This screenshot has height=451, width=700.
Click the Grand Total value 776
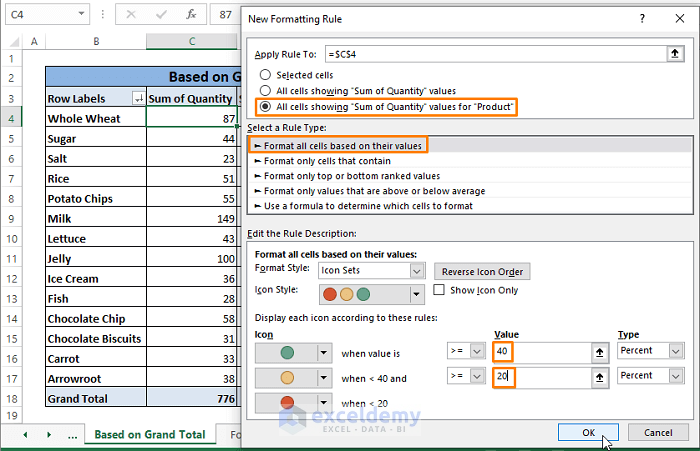192,398
